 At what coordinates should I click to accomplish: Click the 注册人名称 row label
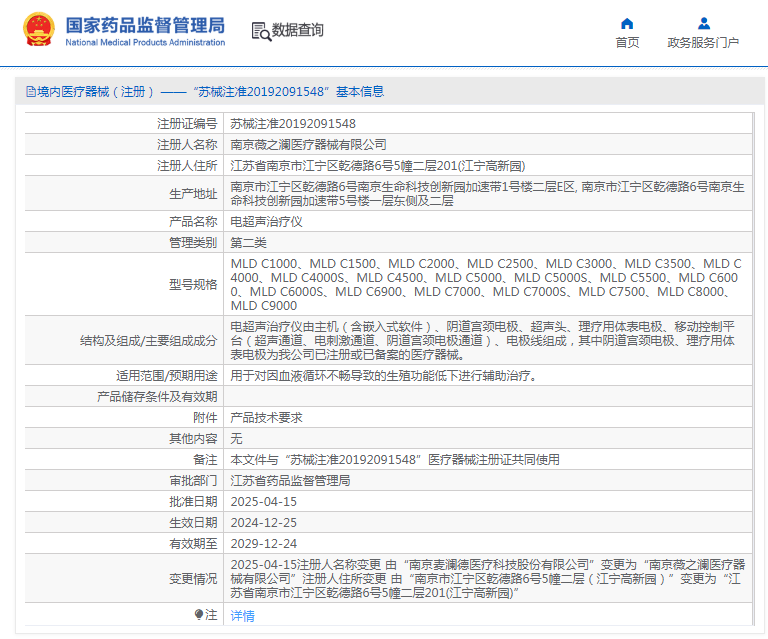(x=187, y=145)
